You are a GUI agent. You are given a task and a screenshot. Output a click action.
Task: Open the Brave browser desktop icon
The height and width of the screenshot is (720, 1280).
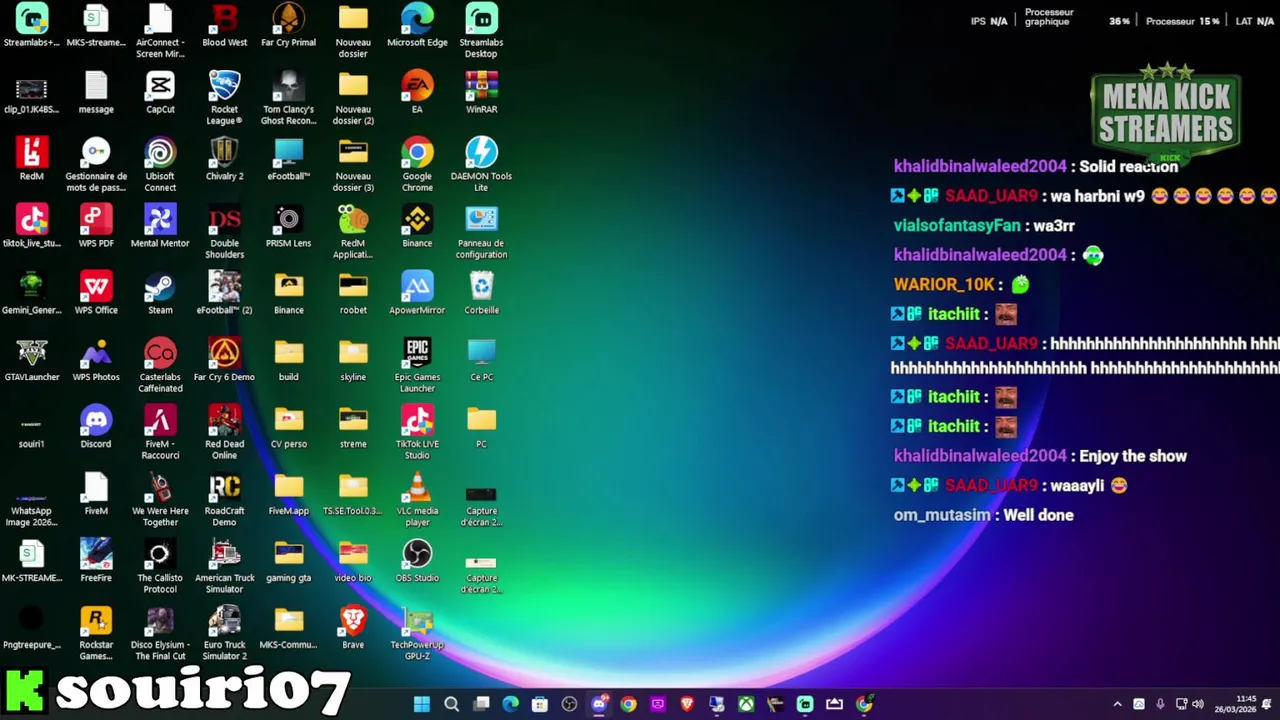353,629
